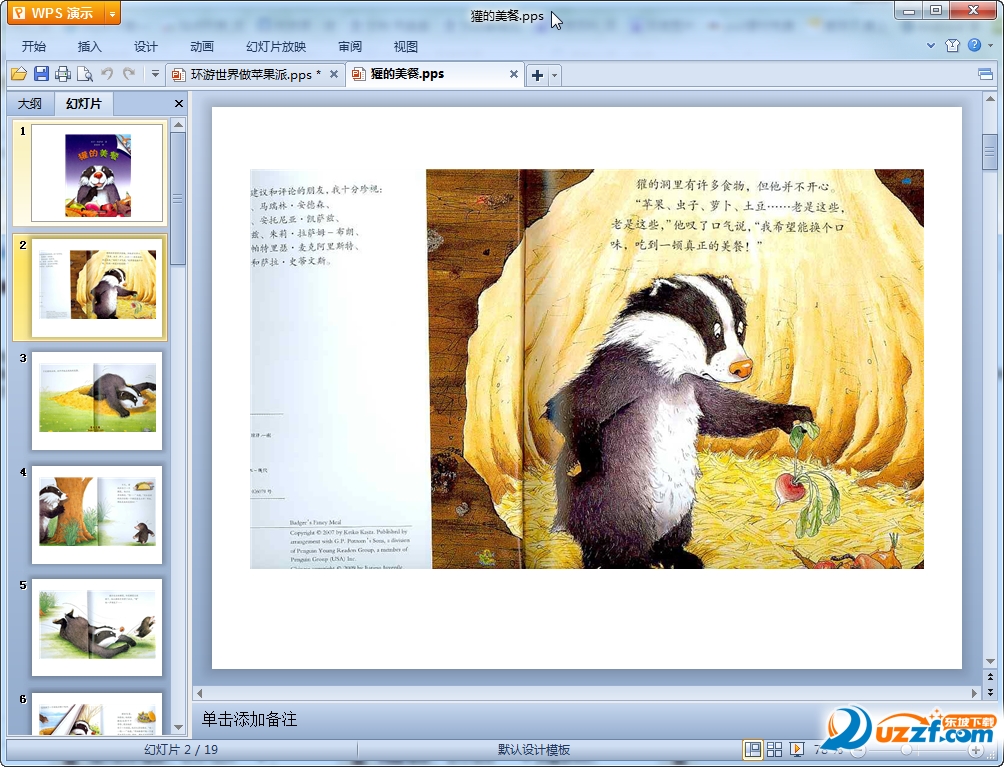Select slide 6 thumbnail
This screenshot has height=767, width=1004.
click(97, 713)
